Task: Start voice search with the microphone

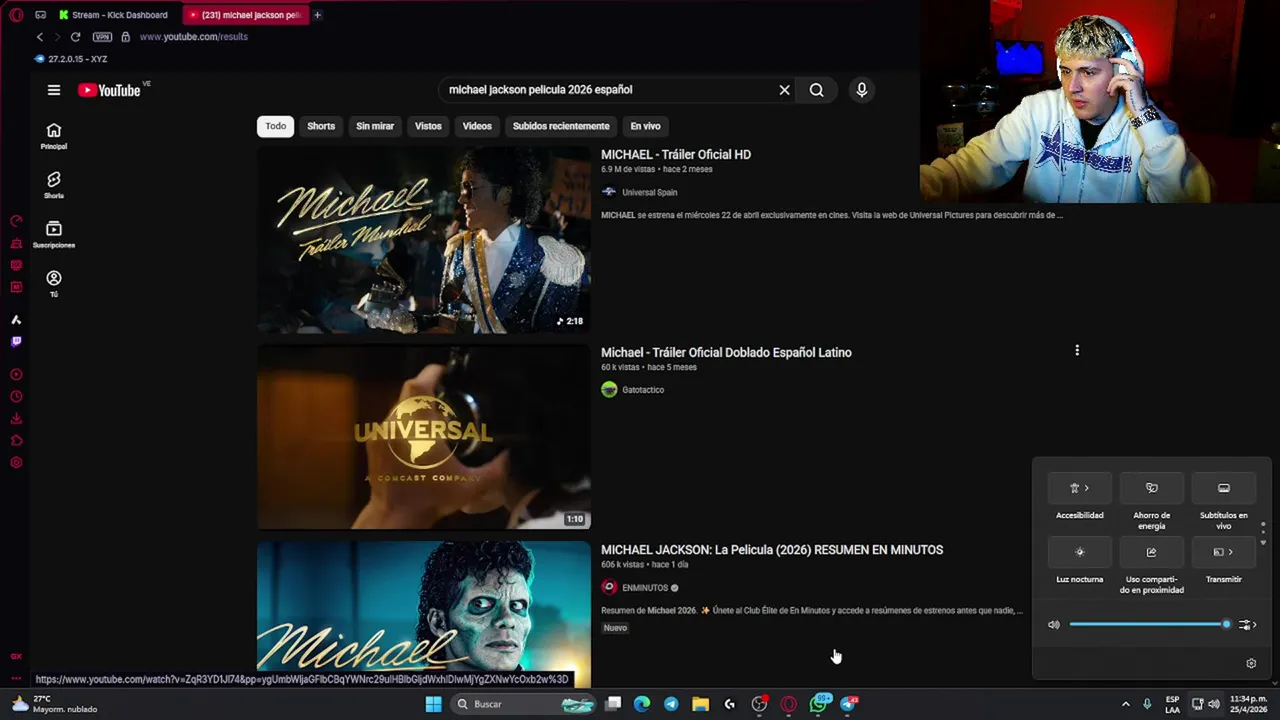Action: click(x=861, y=90)
